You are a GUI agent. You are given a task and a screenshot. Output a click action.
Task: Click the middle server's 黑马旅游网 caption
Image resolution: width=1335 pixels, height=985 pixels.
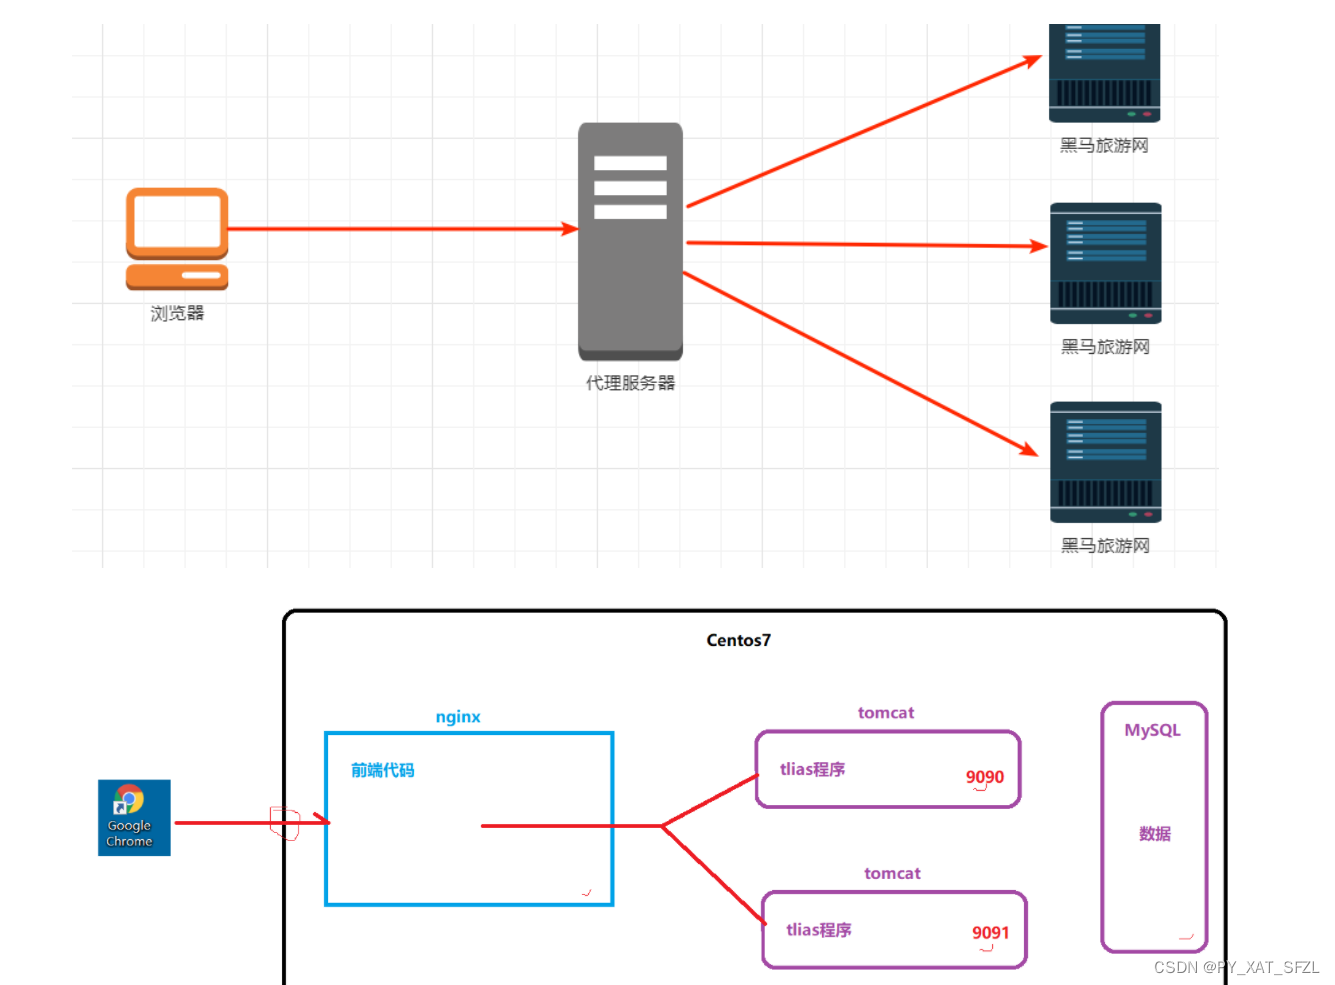[x=1105, y=346]
